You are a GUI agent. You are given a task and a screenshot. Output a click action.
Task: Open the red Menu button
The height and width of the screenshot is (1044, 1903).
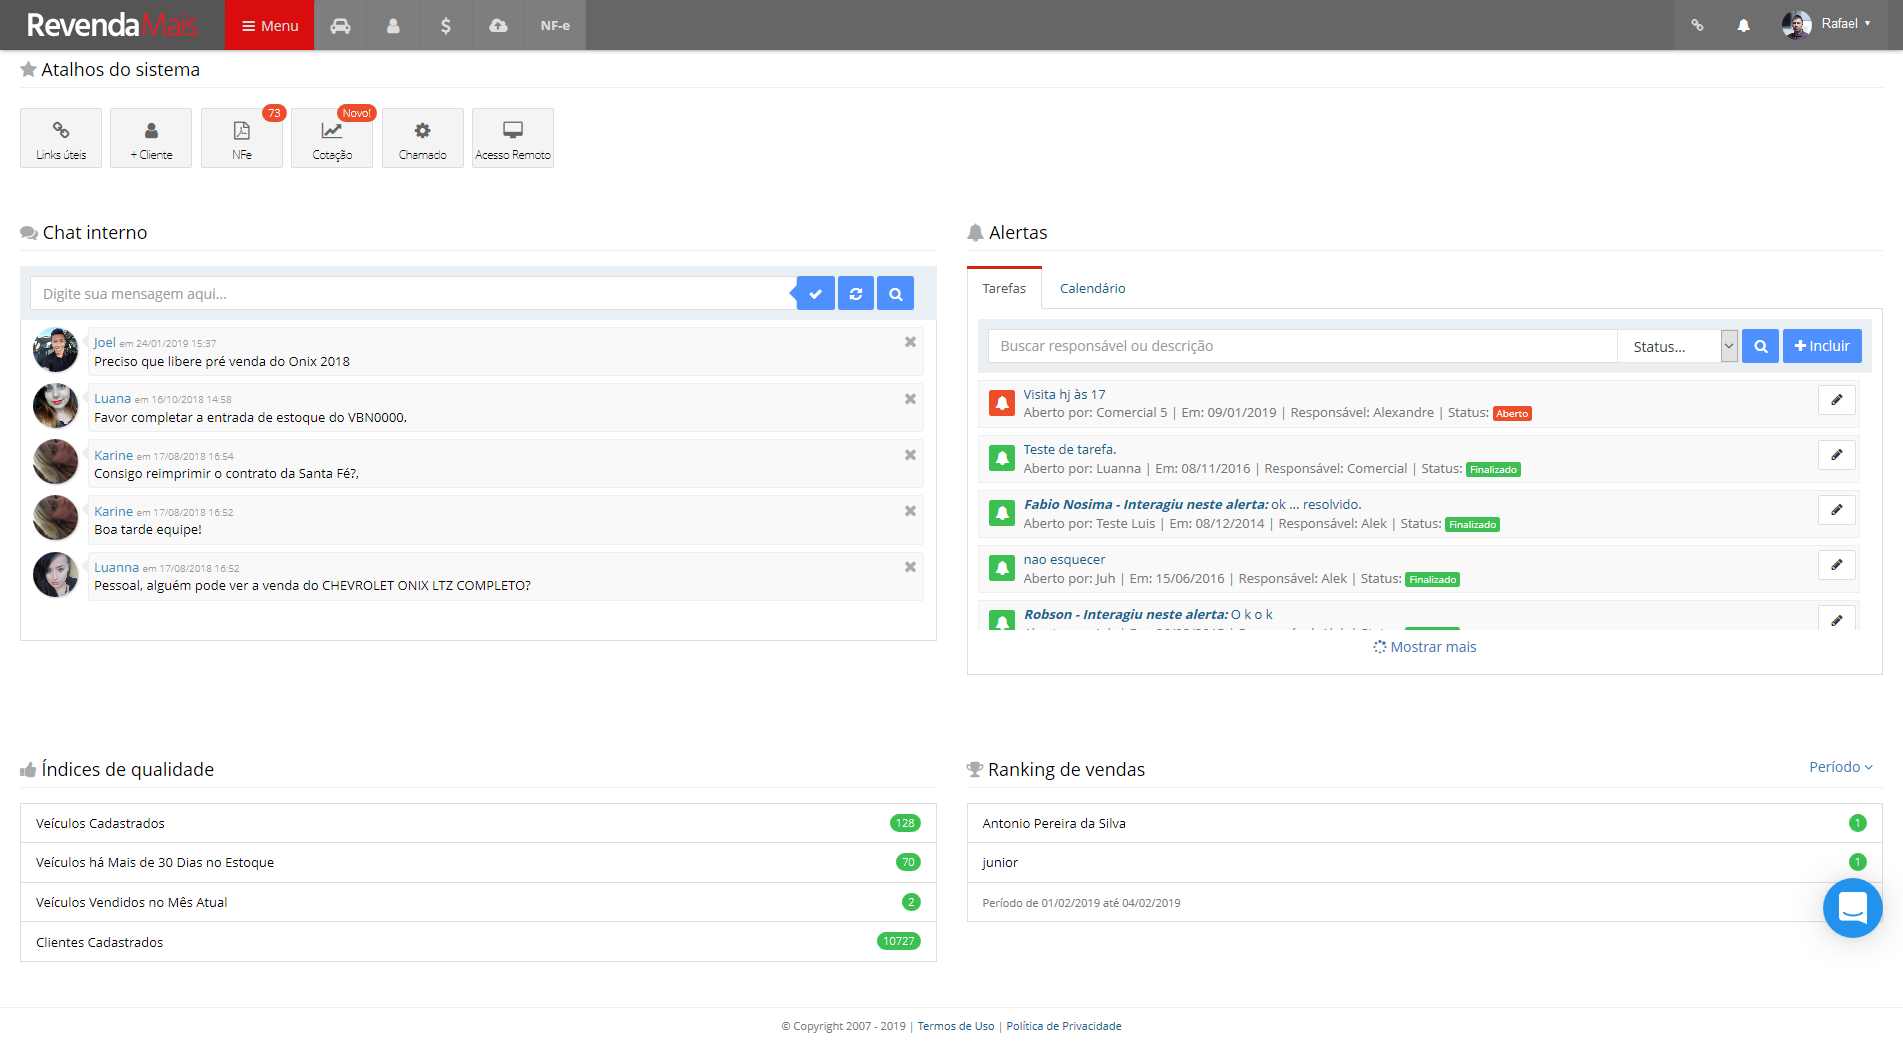[x=270, y=25]
